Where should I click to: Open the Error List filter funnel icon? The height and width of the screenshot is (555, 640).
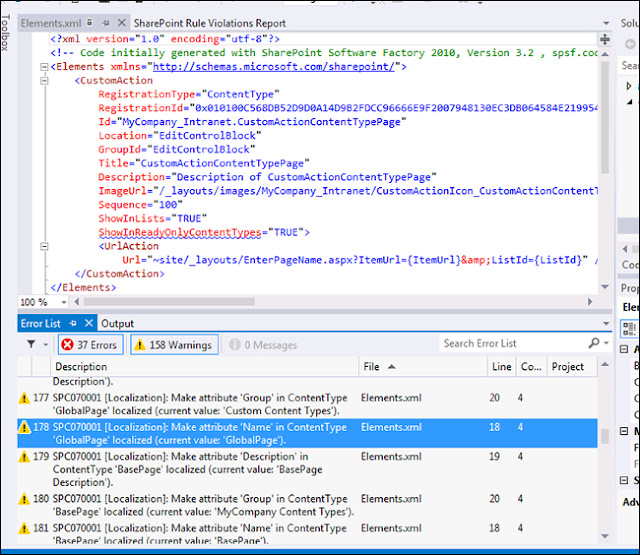(x=31, y=344)
